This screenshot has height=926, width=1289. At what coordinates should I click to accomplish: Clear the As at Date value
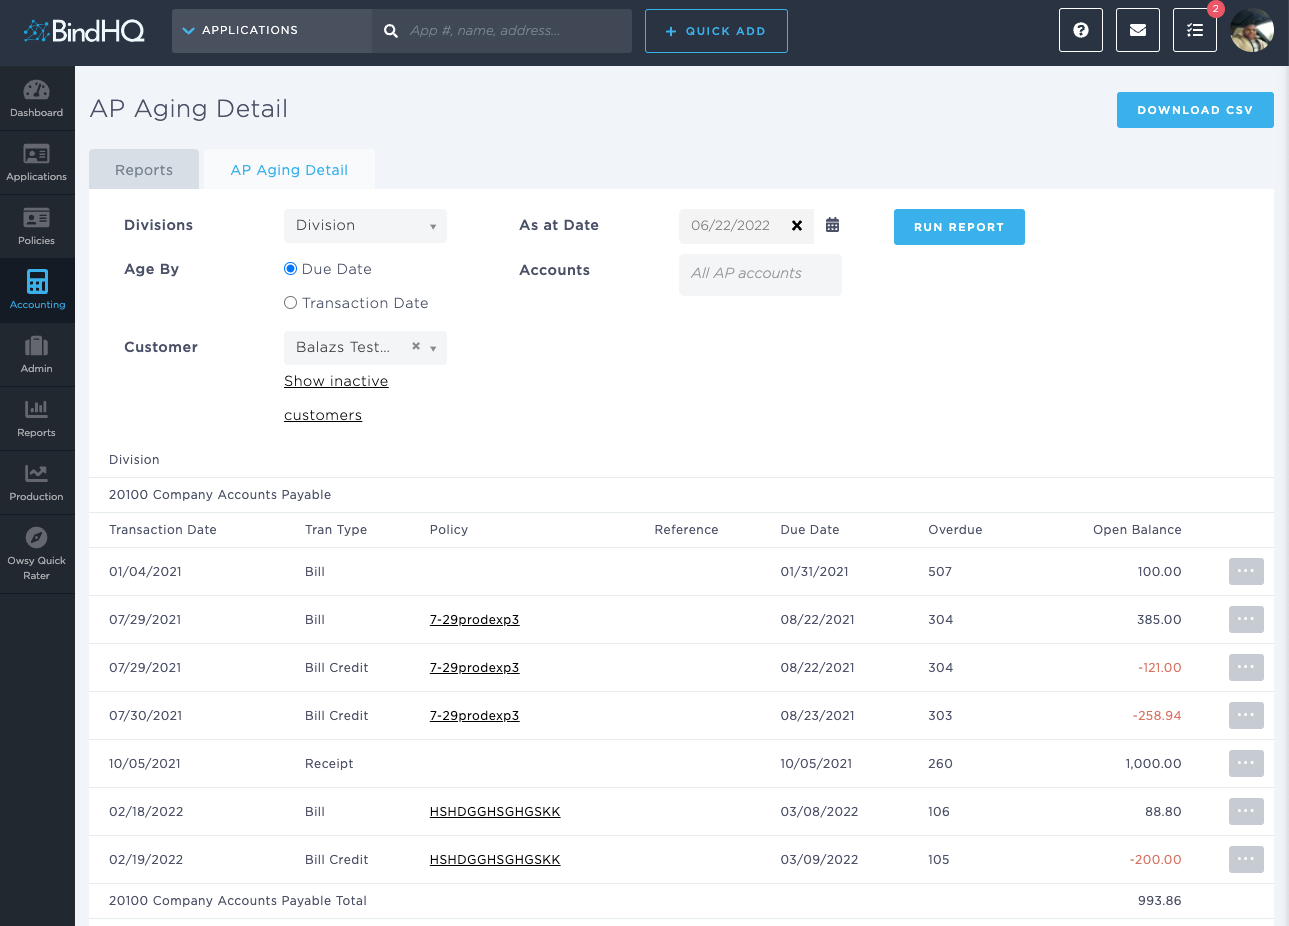(x=797, y=226)
